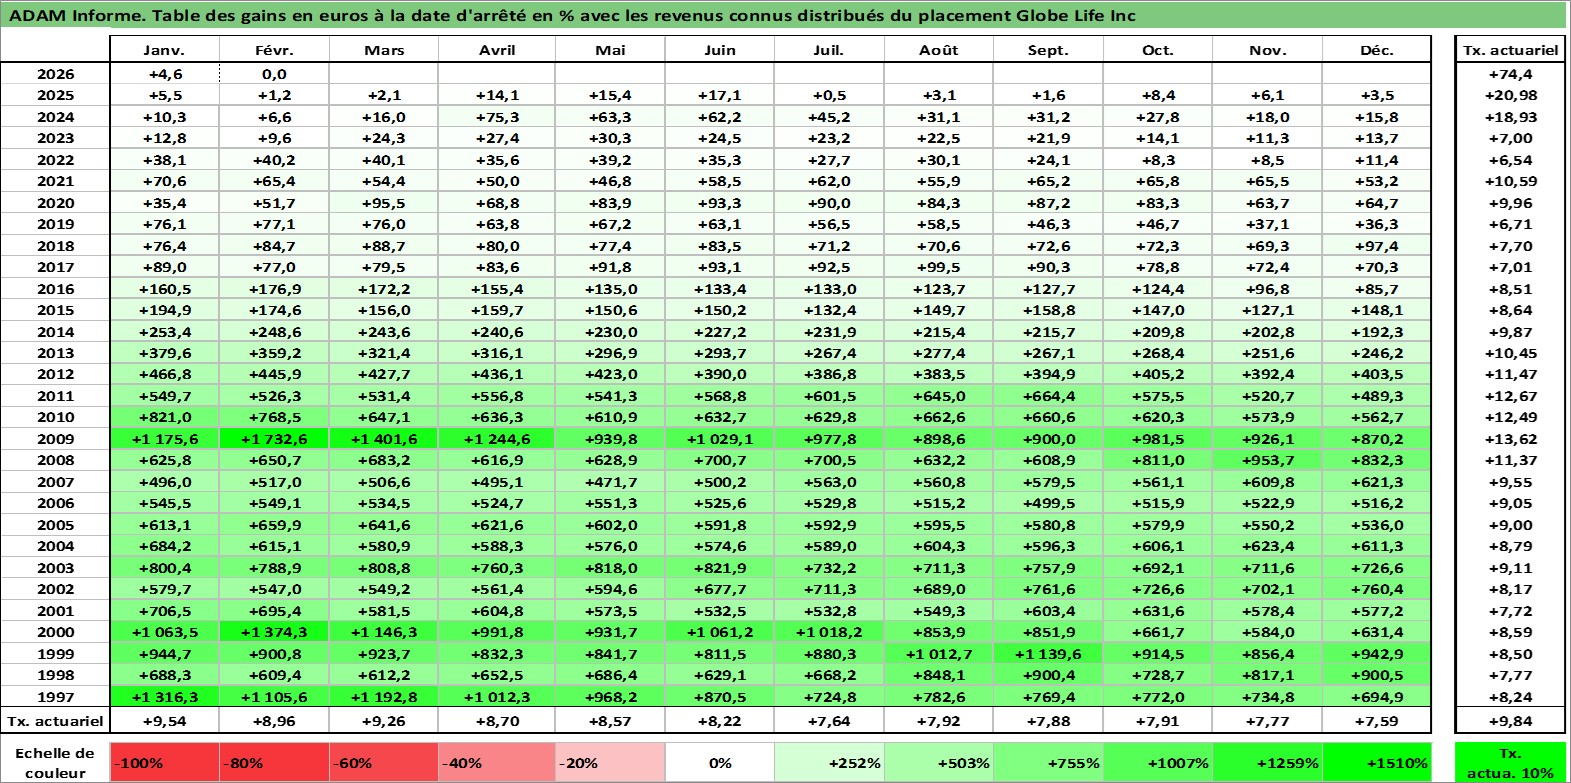Select the Févr. column header
Viewport: 1571px width, 783px height.
click(274, 50)
